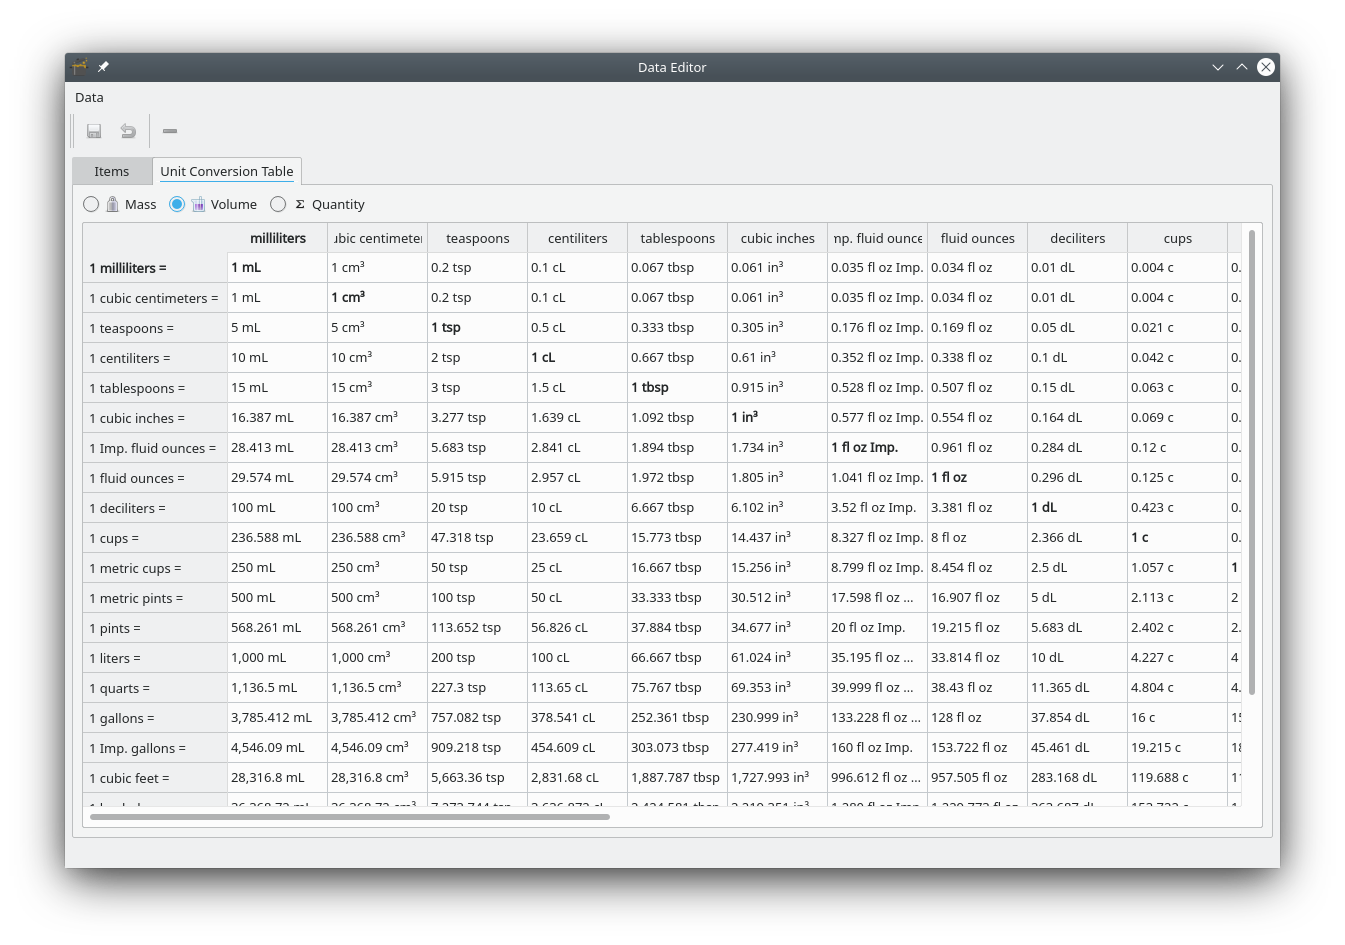
Task: Click the Undo arrow toolbar icon
Action: coord(128,131)
